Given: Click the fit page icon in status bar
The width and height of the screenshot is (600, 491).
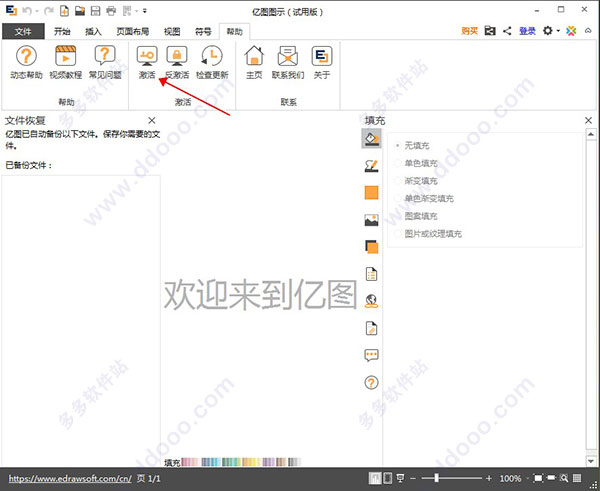Looking at the screenshot, I should coord(538,478).
